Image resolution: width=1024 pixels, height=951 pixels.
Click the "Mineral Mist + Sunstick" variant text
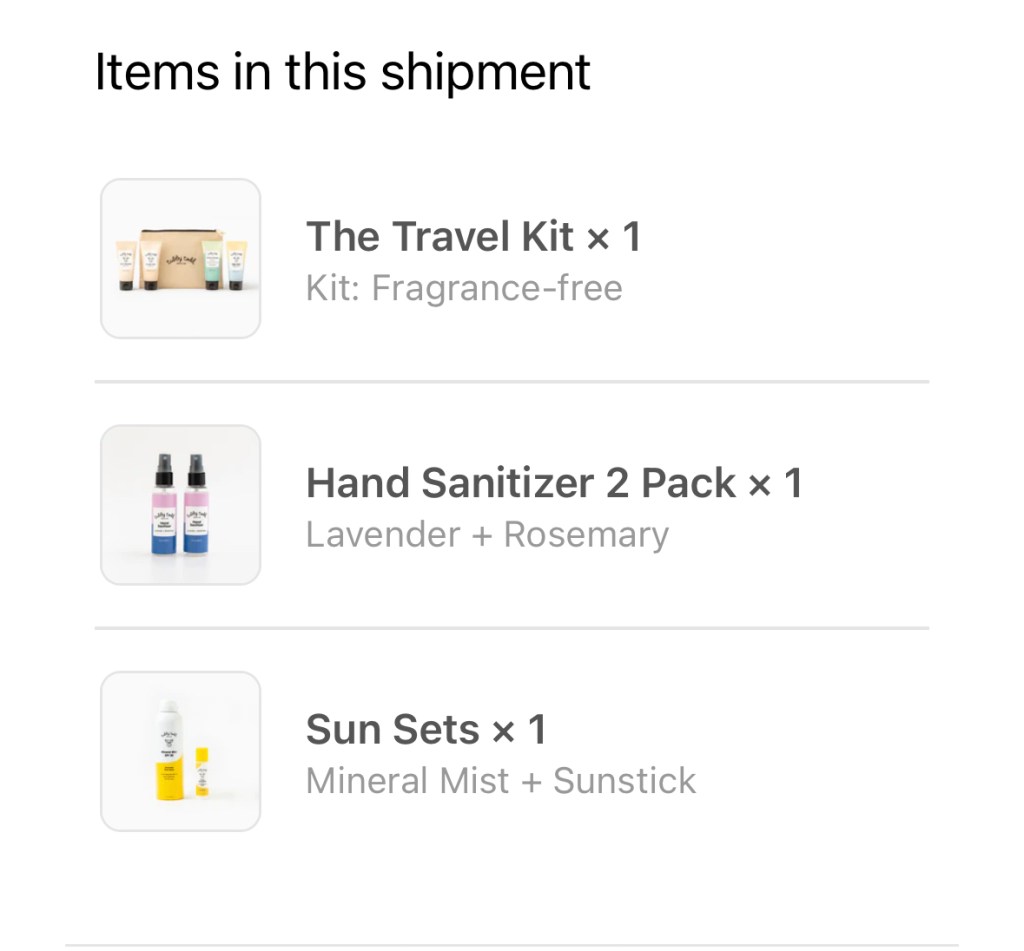pos(501,781)
